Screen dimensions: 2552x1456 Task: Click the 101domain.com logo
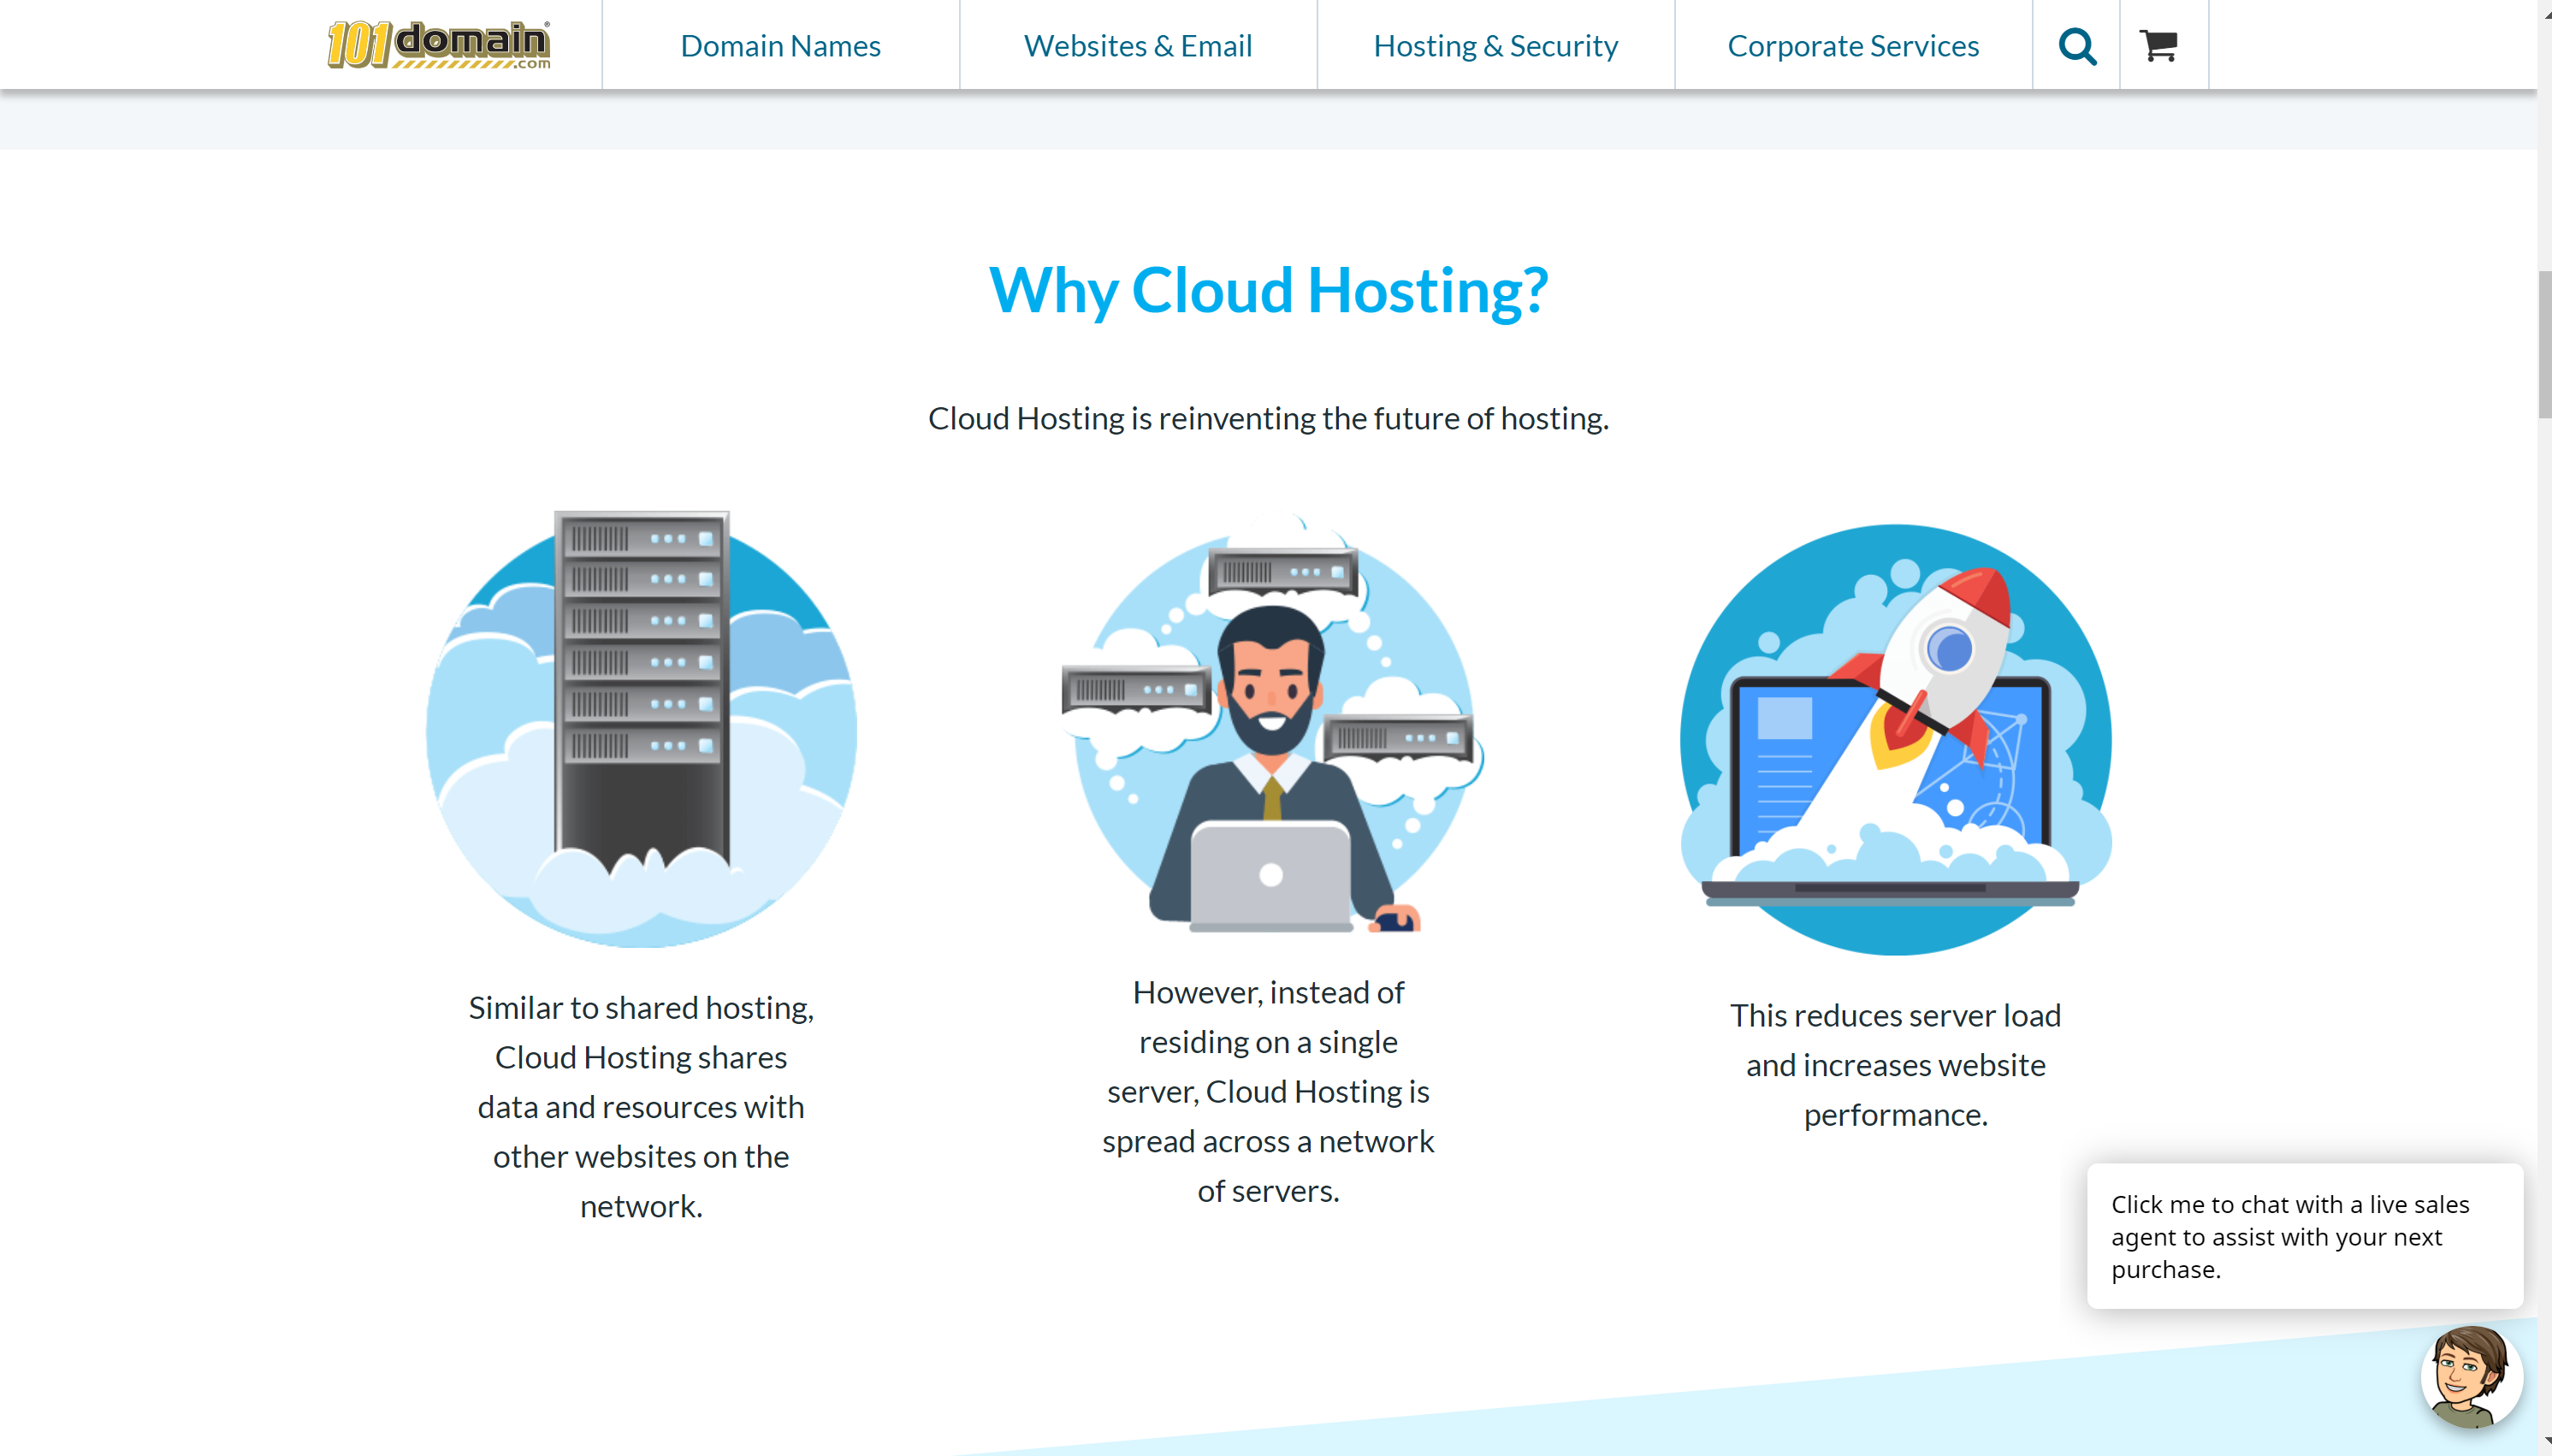coord(438,44)
